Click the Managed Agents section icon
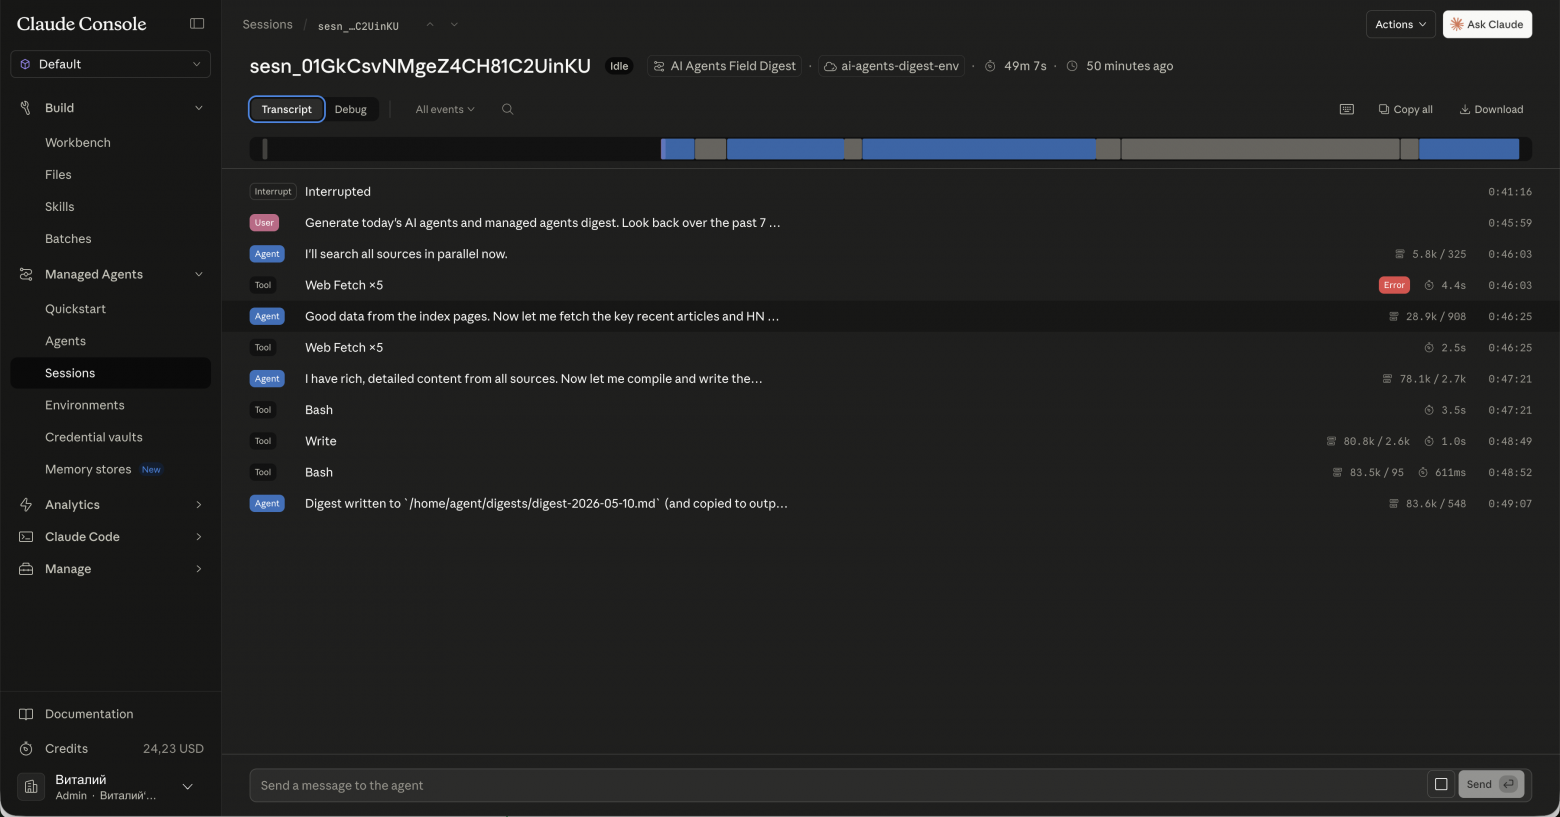Image resolution: width=1560 pixels, height=817 pixels. tap(26, 274)
